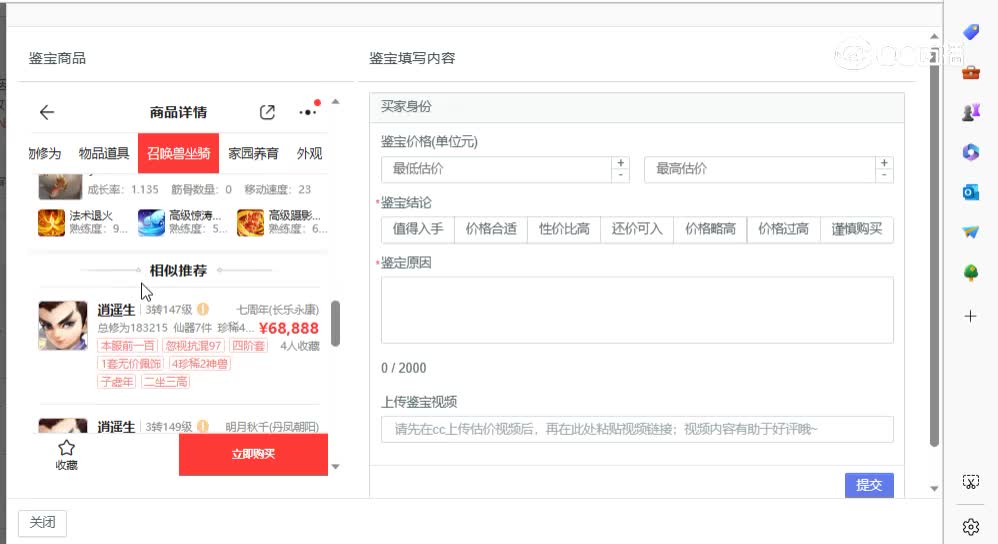Open the three-dot more menu icon

pyautogui.click(x=308, y=112)
